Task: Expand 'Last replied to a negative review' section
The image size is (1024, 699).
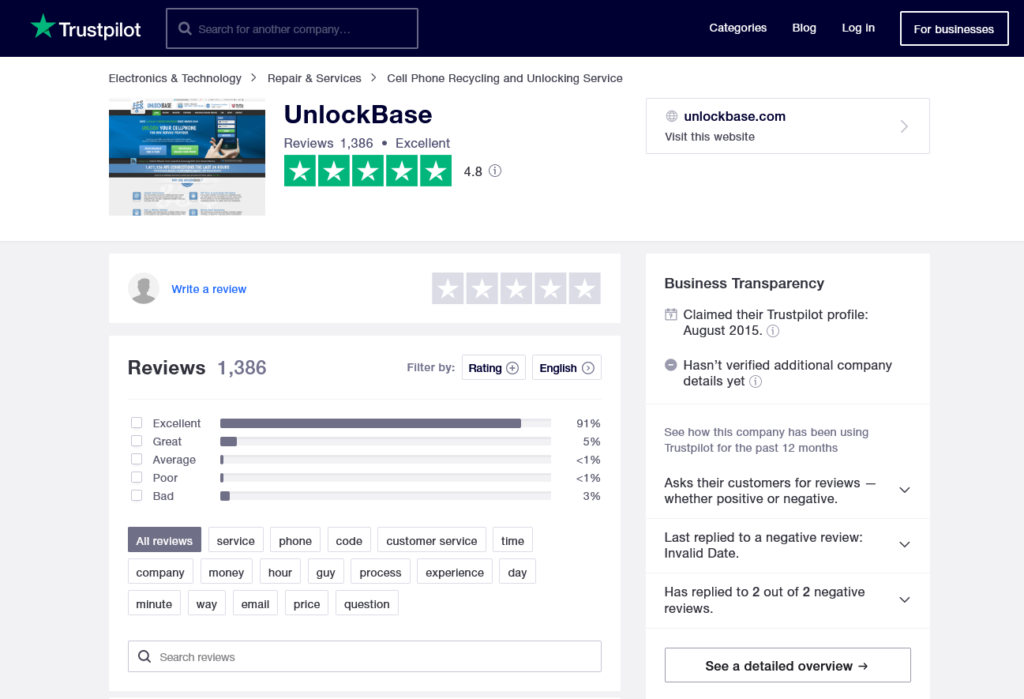Action: click(x=904, y=545)
